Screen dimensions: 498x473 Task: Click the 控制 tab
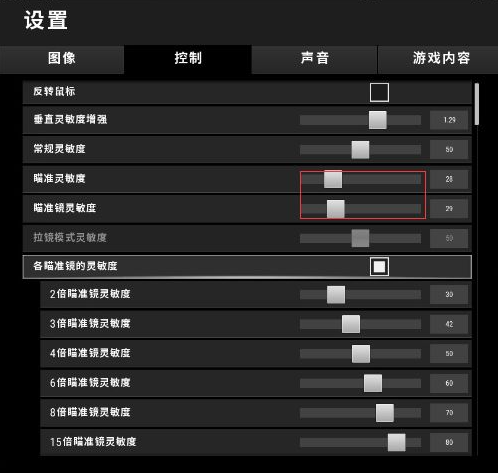click(x=188, y=59)
